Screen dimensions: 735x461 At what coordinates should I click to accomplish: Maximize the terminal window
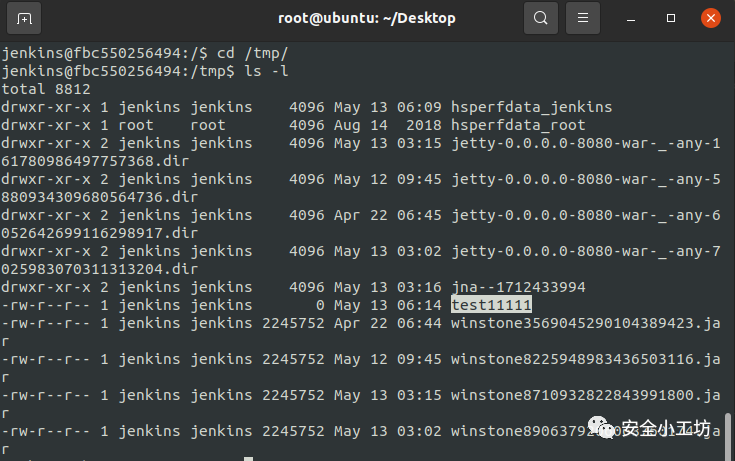[671, 18]
